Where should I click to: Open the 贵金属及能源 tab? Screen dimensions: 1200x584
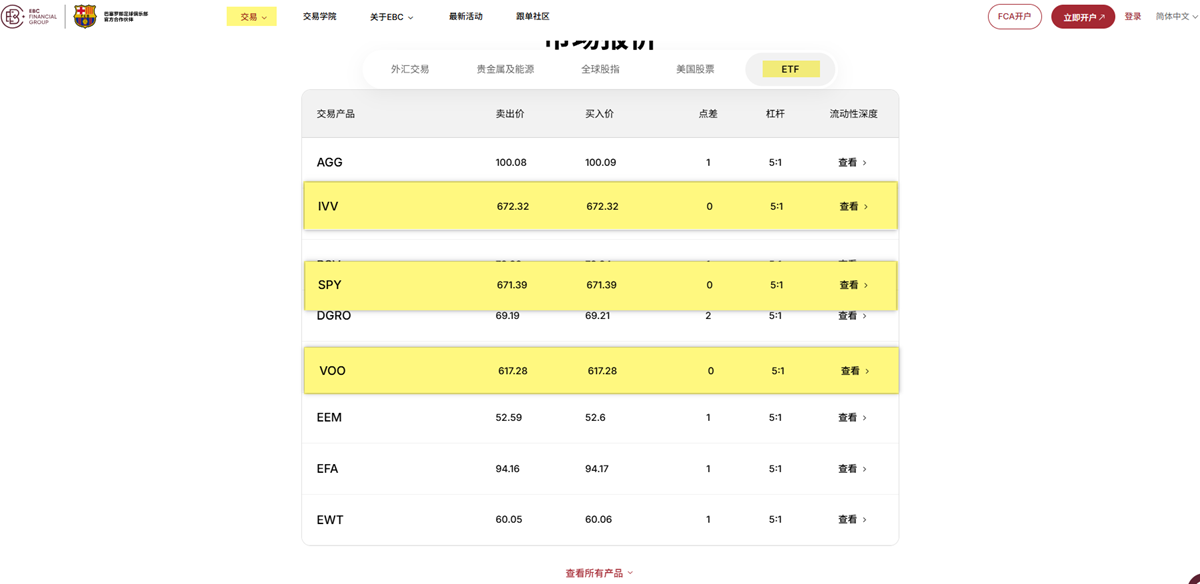(506, 69)
